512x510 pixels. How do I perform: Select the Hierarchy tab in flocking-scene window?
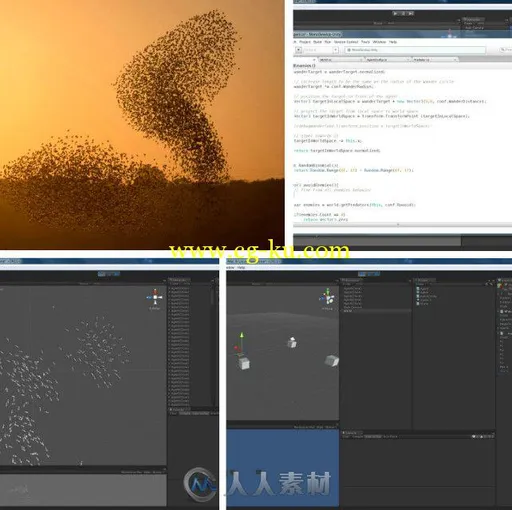(179, 279)
